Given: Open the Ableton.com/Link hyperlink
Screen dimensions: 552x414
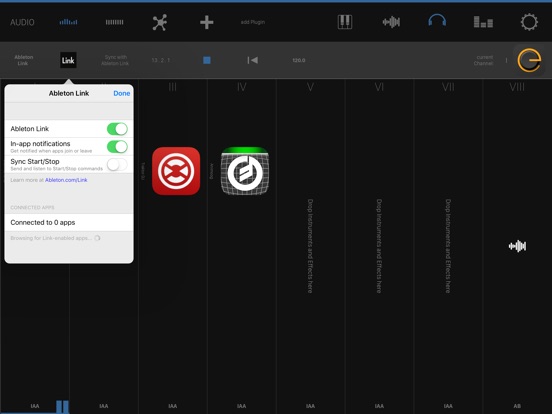Looking at the screenshot, I should coord(66,180).
